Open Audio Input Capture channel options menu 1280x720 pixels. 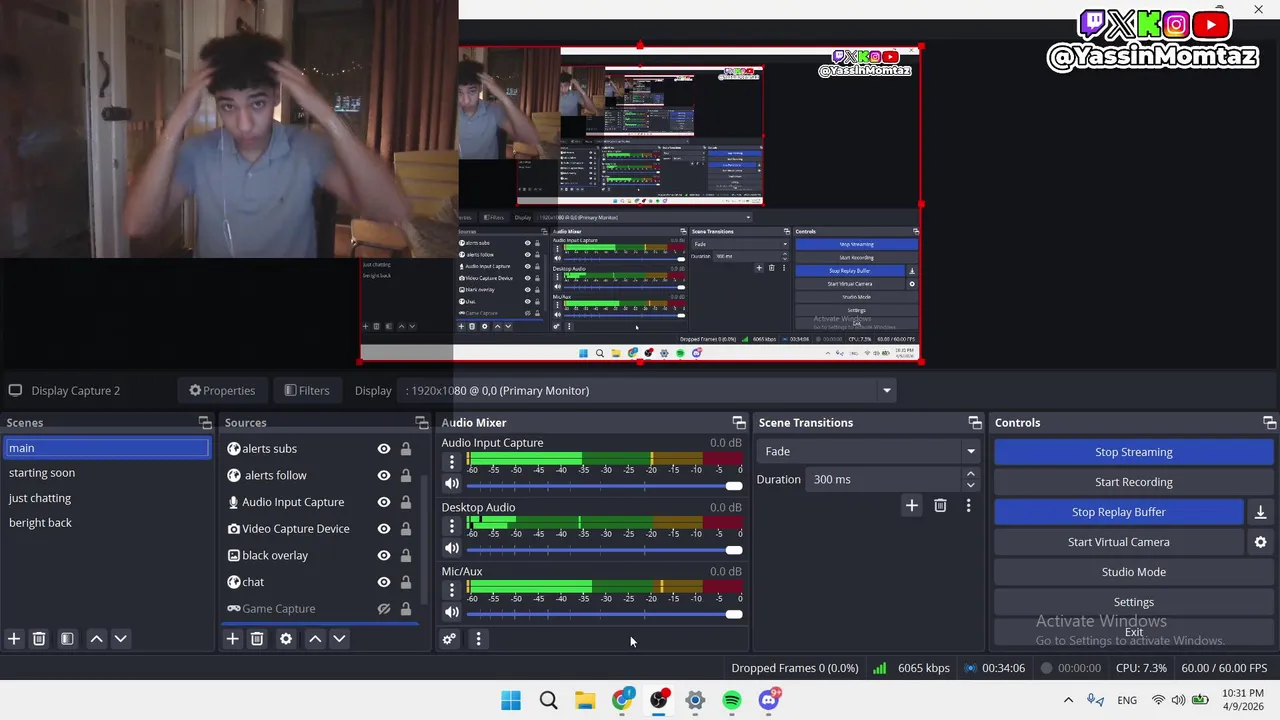452,462
